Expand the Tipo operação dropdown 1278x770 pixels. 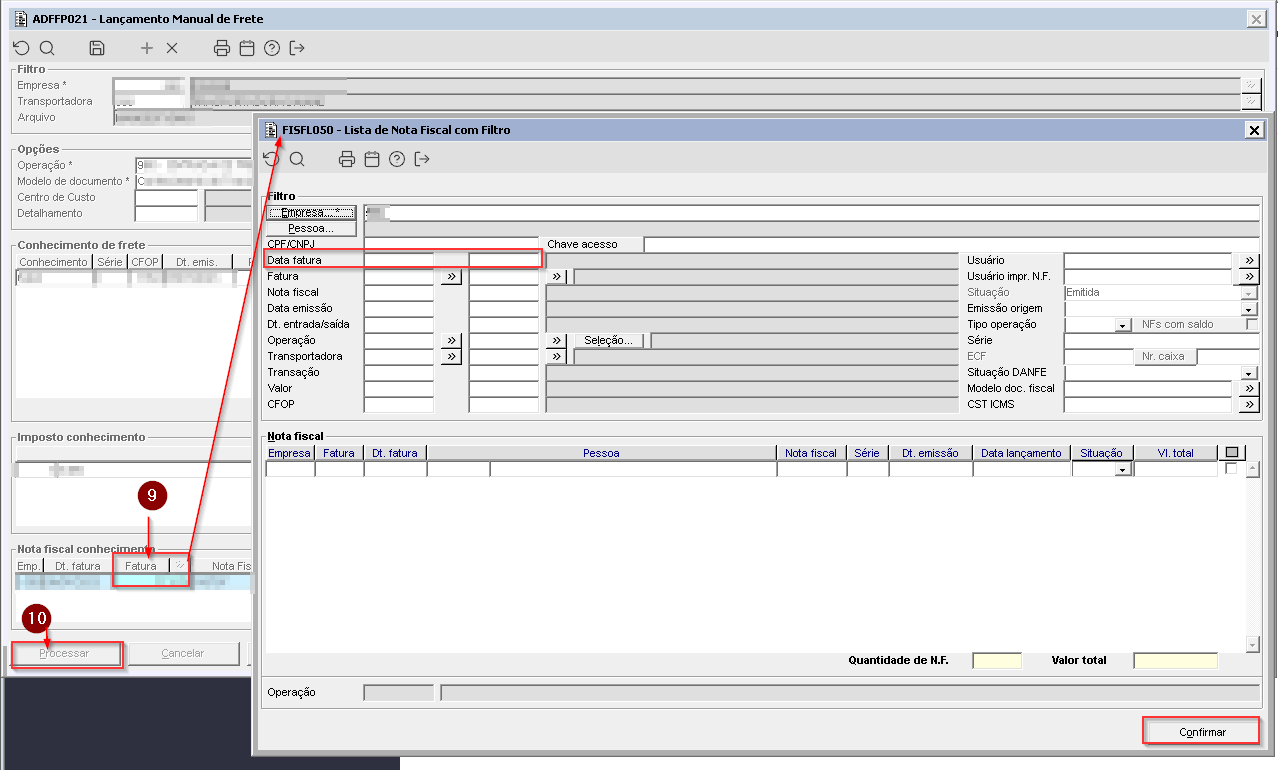point(1123,325)
